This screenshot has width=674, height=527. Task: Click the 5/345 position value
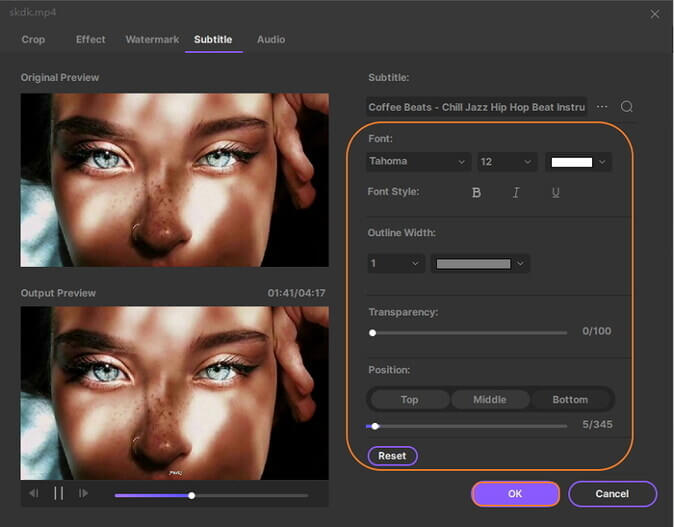tap(597, 424)
